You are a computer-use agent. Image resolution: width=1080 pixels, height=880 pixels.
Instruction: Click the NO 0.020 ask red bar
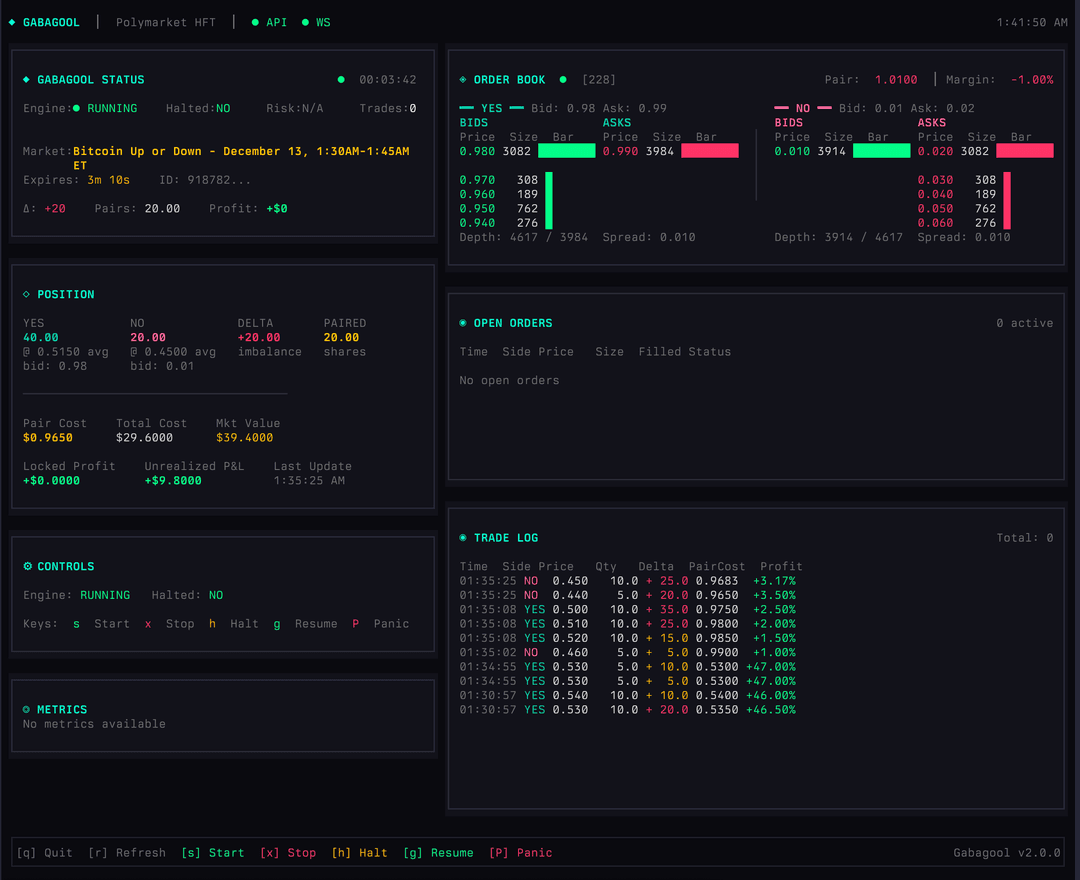pos(1025,151)
